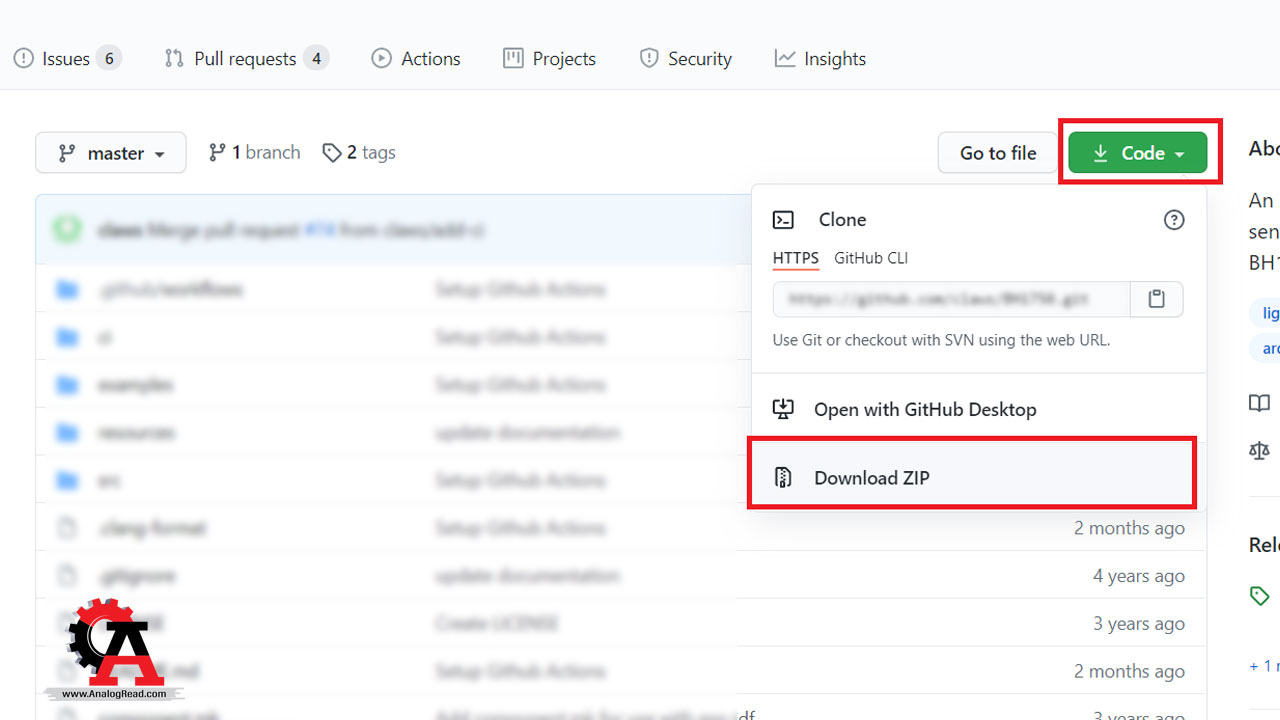
Task: Click the zip file icon beside Download ZIP
Action: coord(784,477)
